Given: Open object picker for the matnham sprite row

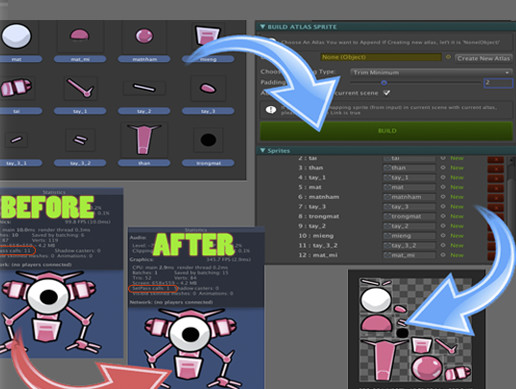Looking at the screenshot, I should pos(443,197).
